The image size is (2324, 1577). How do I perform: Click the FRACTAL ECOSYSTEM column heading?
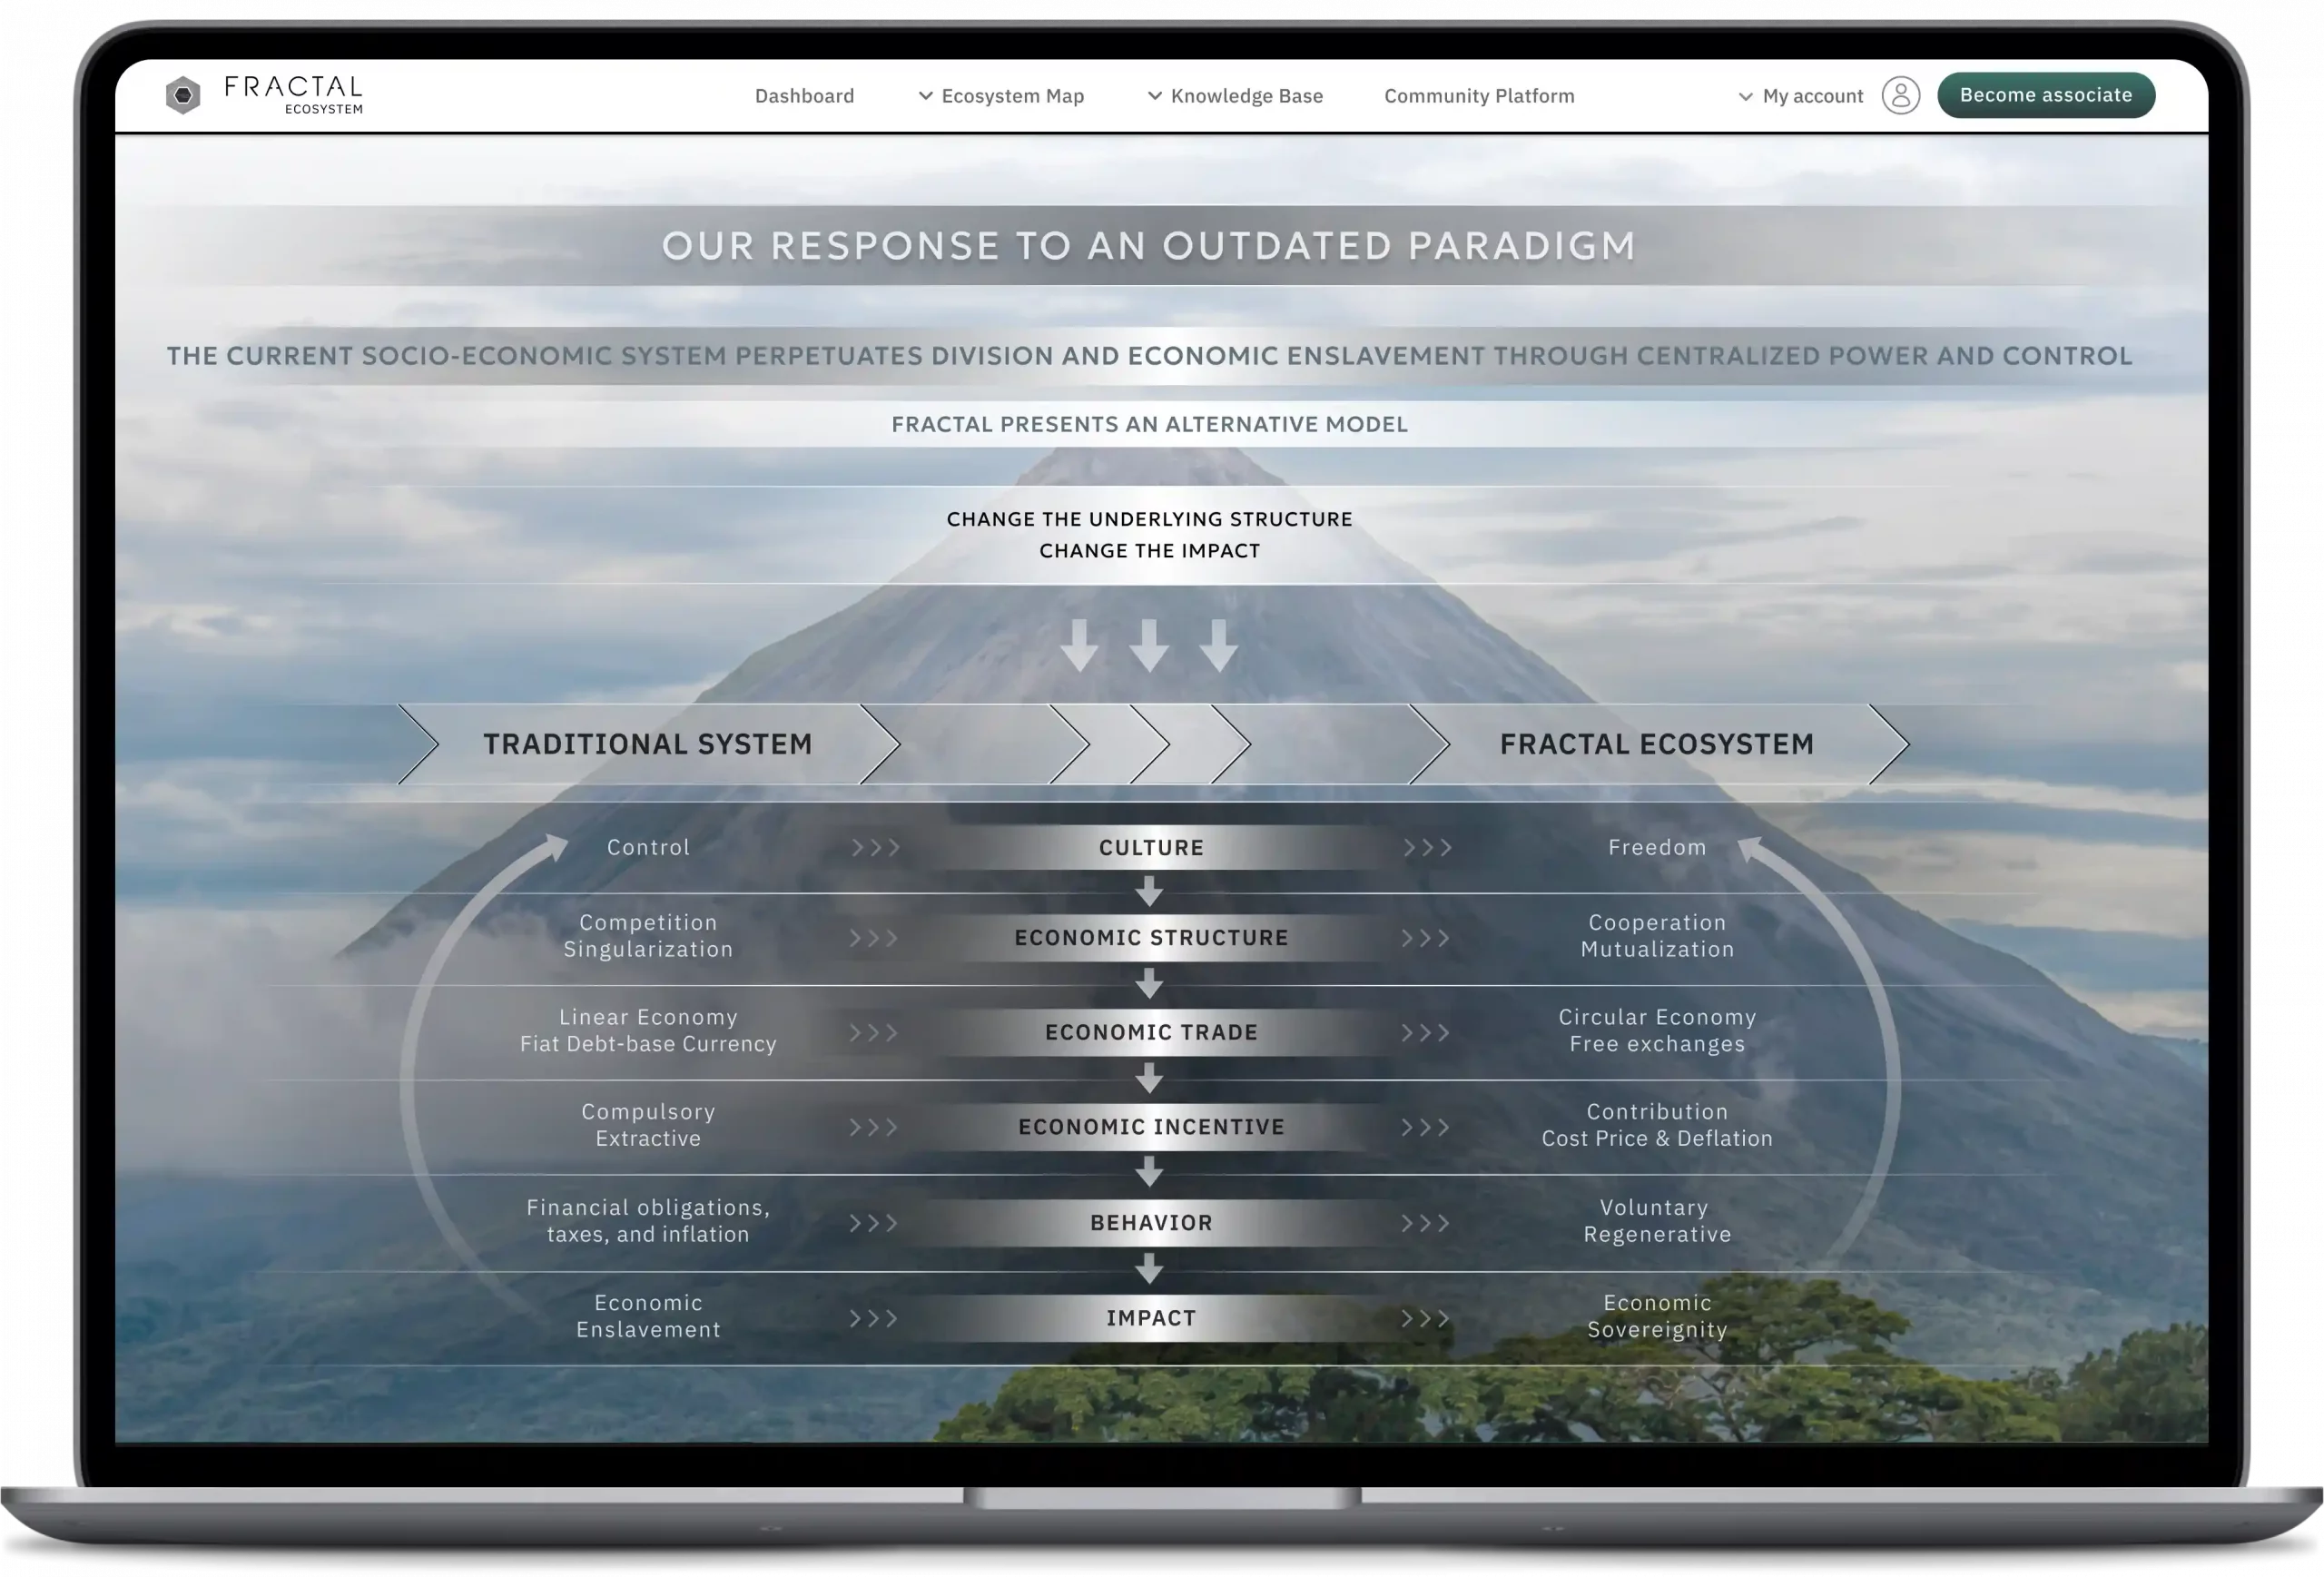(x=1656, y=744)
